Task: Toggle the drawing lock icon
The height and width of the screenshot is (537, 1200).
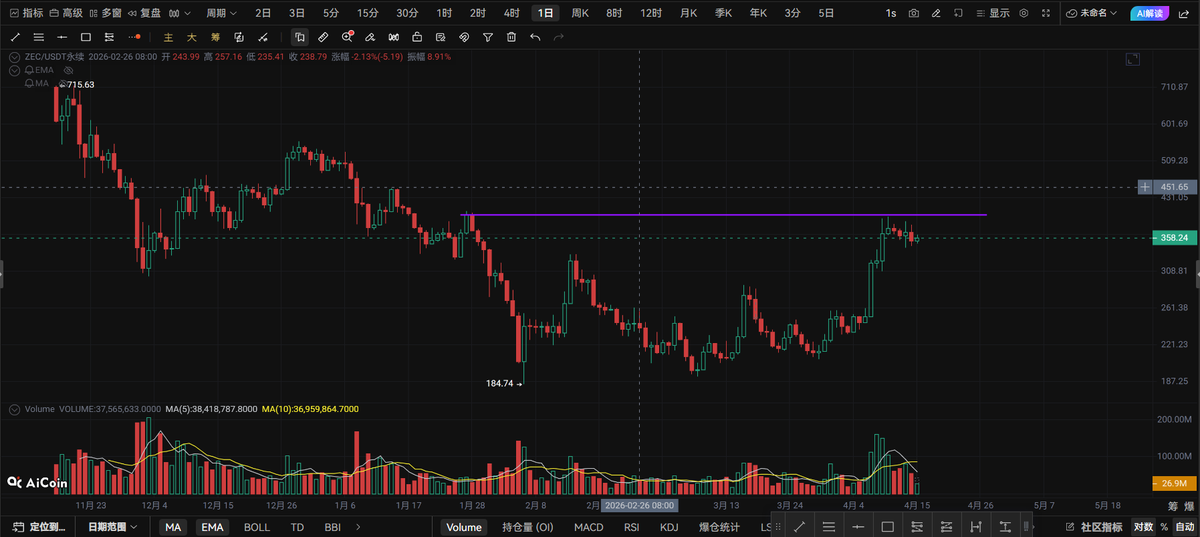Action: [417, 37]
